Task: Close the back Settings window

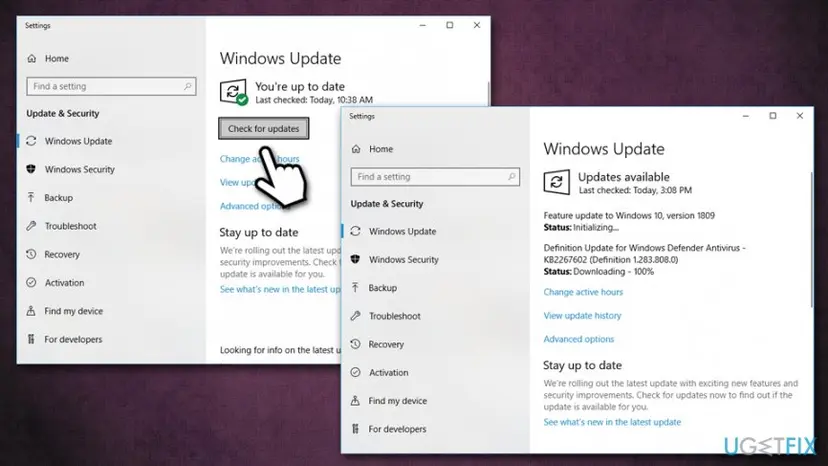Action: [x=477, y=25]
